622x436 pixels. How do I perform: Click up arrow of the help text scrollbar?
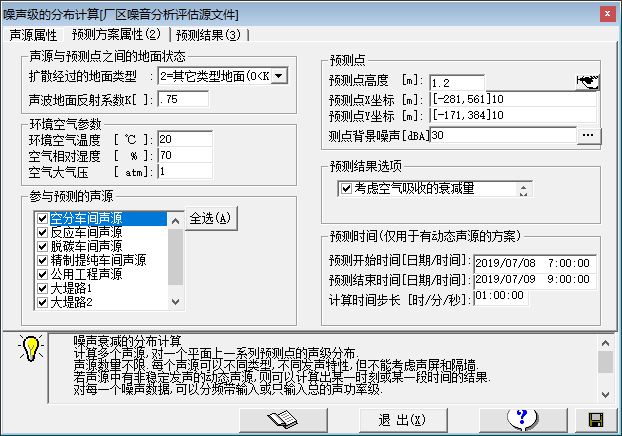[x=605, y=343]
